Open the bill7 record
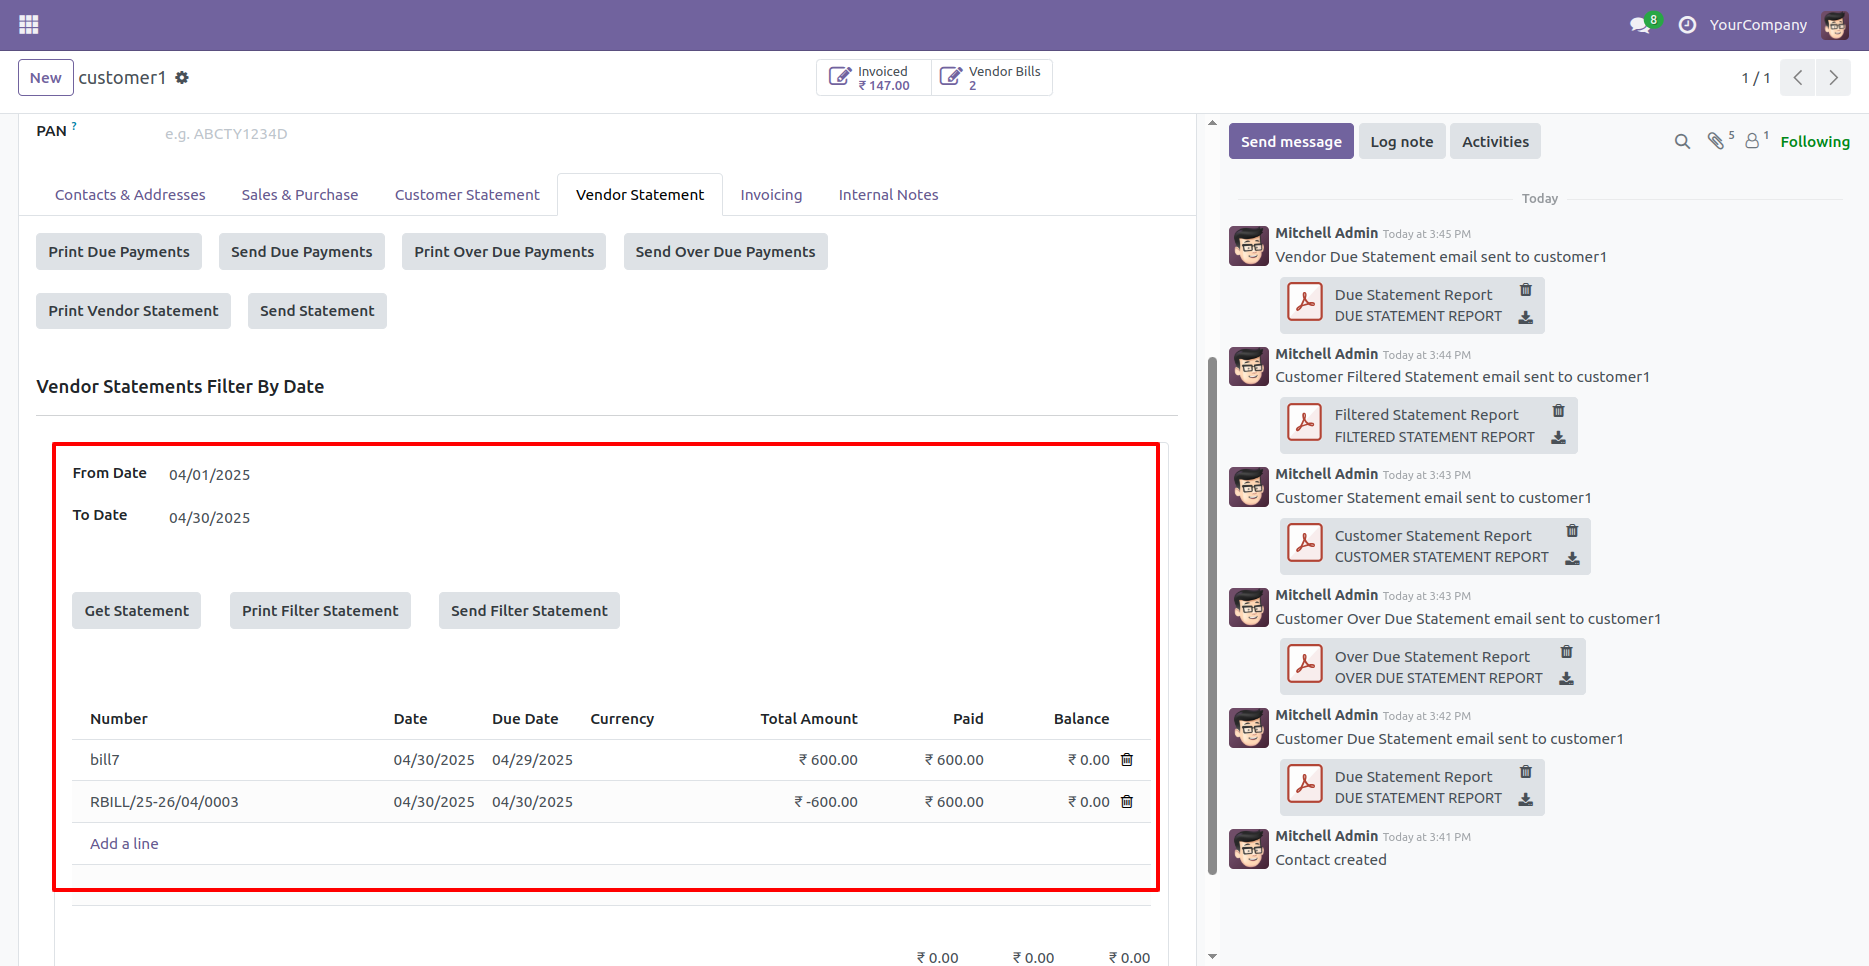Image resolution: width=1869 pixels, height=966 pixels. 104,759
